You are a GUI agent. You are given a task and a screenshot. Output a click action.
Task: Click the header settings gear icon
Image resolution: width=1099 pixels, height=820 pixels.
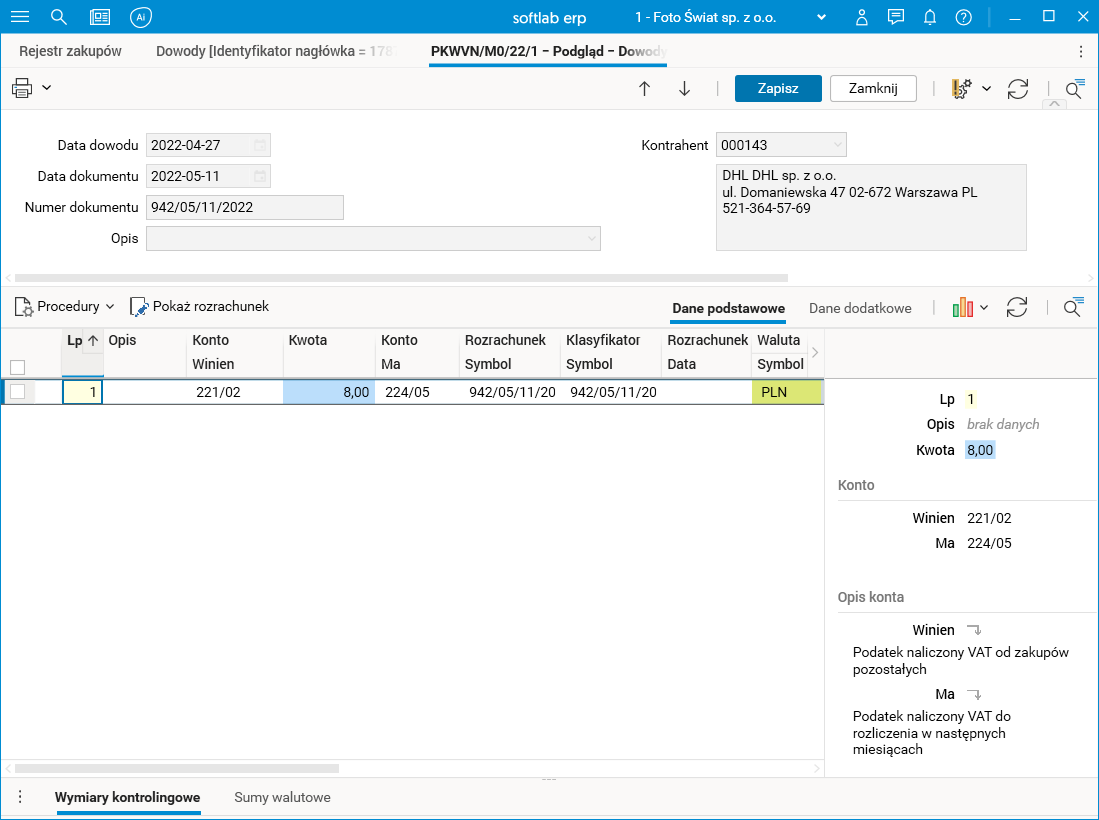coord(962,88)
